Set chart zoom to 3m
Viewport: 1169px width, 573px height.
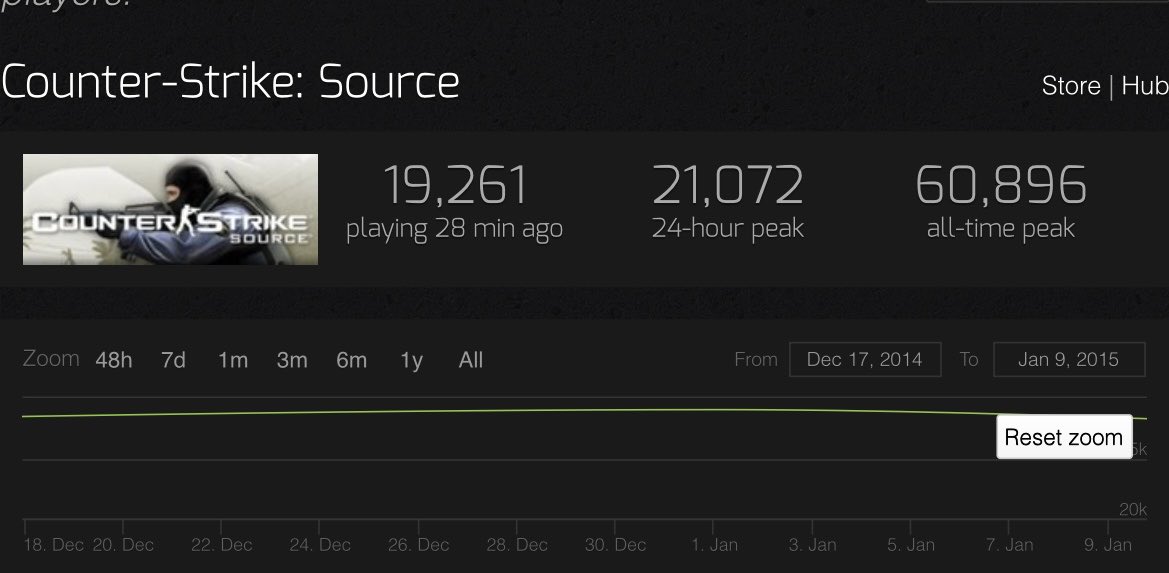[x=292, y=360]
